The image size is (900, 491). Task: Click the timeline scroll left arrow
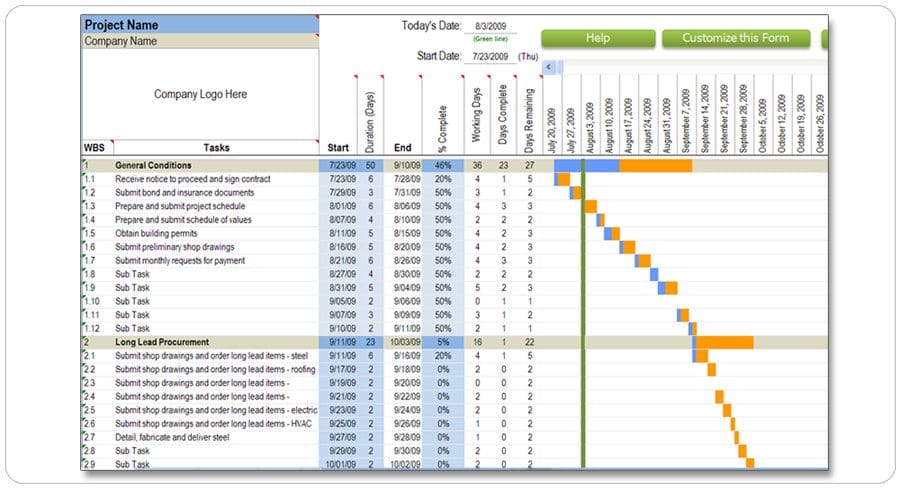pos(549,67)
